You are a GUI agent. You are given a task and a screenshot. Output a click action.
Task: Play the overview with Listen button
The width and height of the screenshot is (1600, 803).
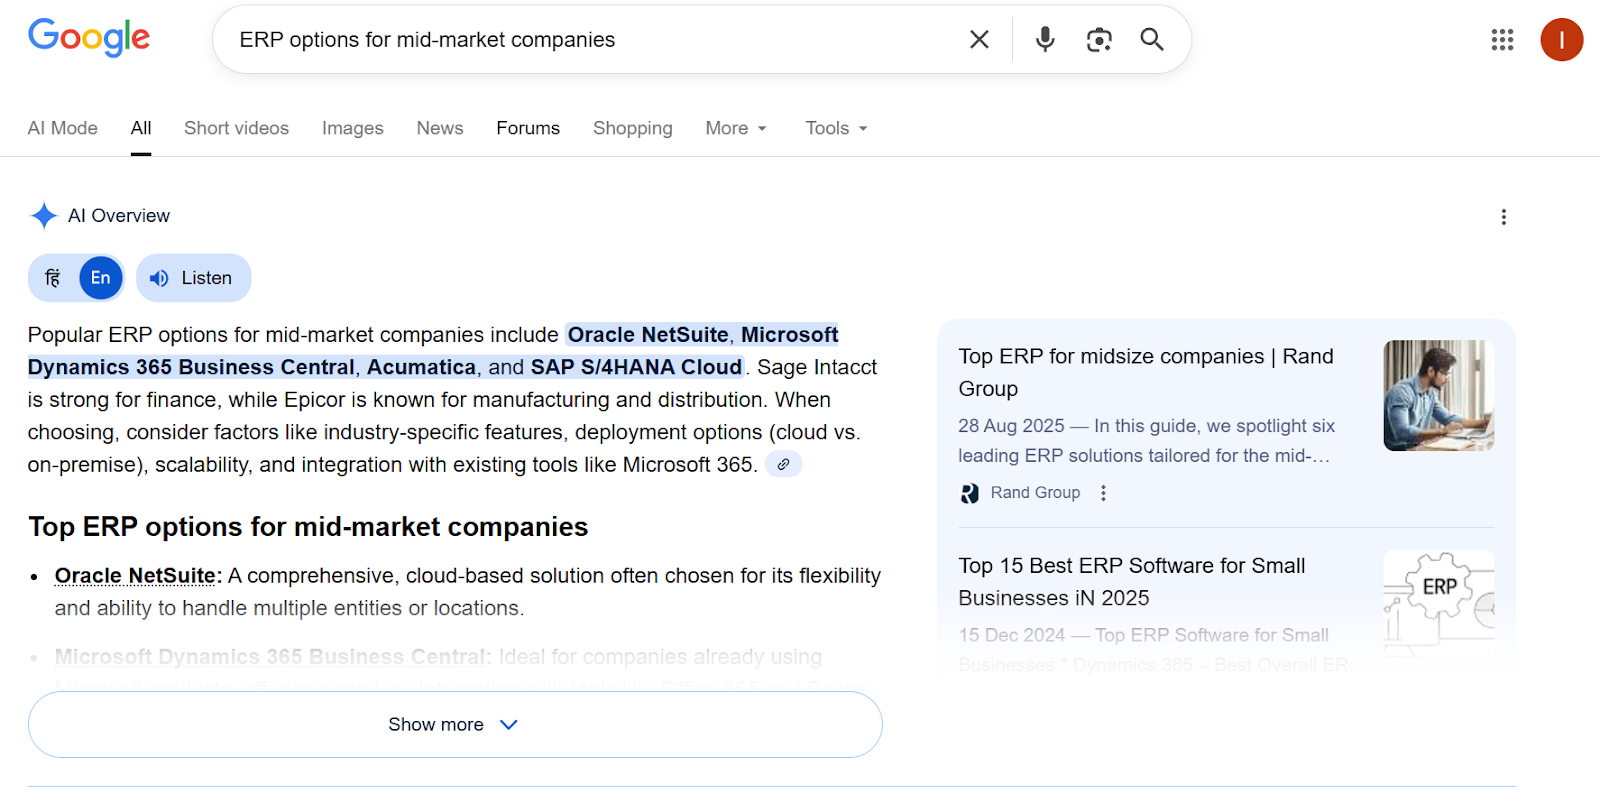193,278
